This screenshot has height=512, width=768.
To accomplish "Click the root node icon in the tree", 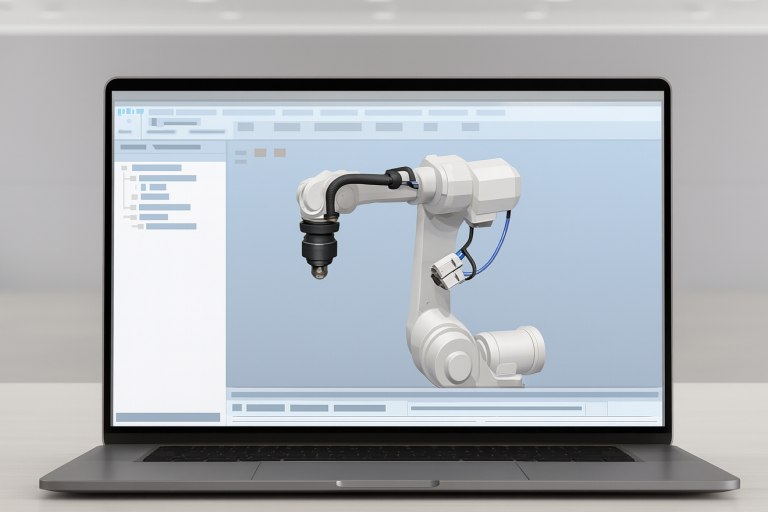I will (125, 167).
